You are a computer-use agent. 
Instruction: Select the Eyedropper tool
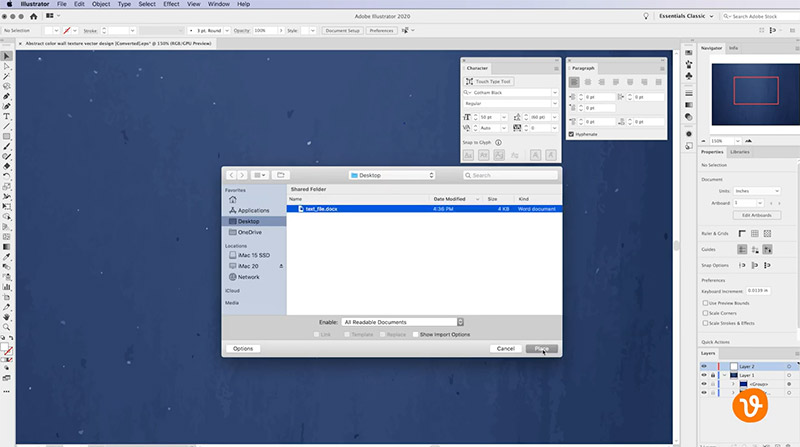[7, 257]
